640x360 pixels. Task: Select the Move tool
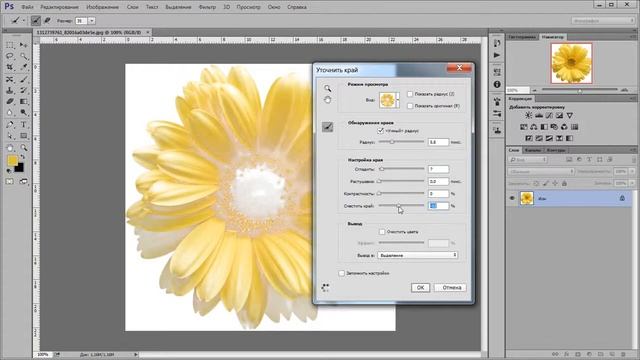pyautogui.click(x=24, y=45)
